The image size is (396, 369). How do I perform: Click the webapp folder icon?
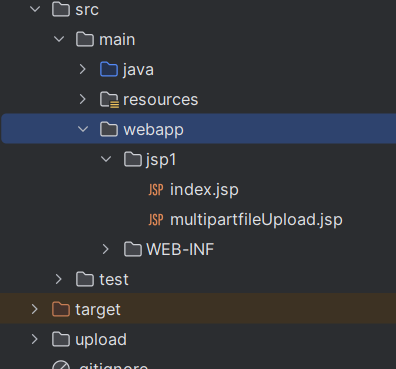tap(109, 129)
